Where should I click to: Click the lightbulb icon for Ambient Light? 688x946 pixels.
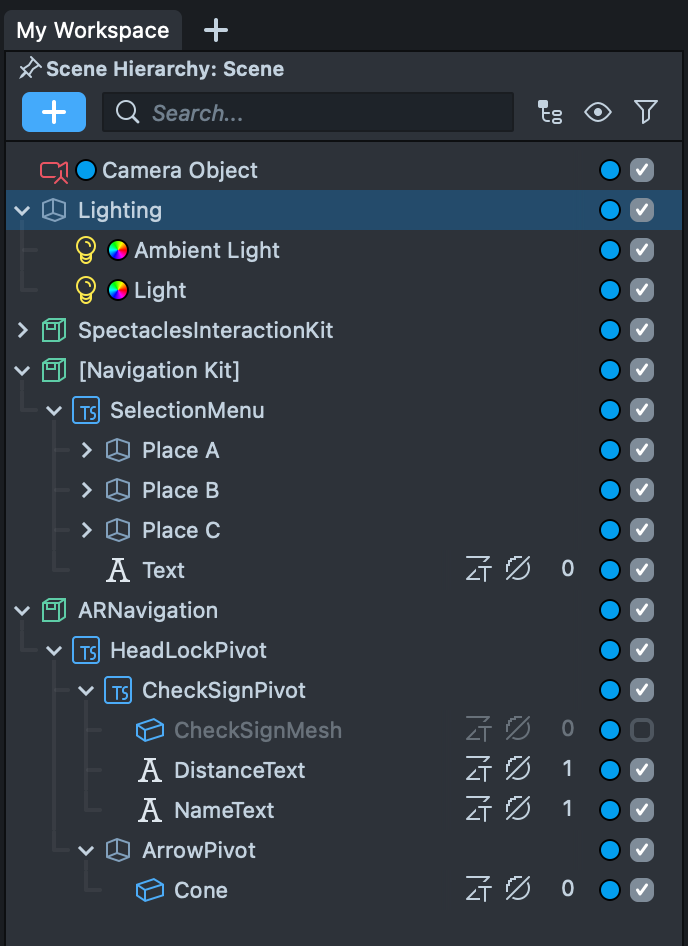[87, 250]
